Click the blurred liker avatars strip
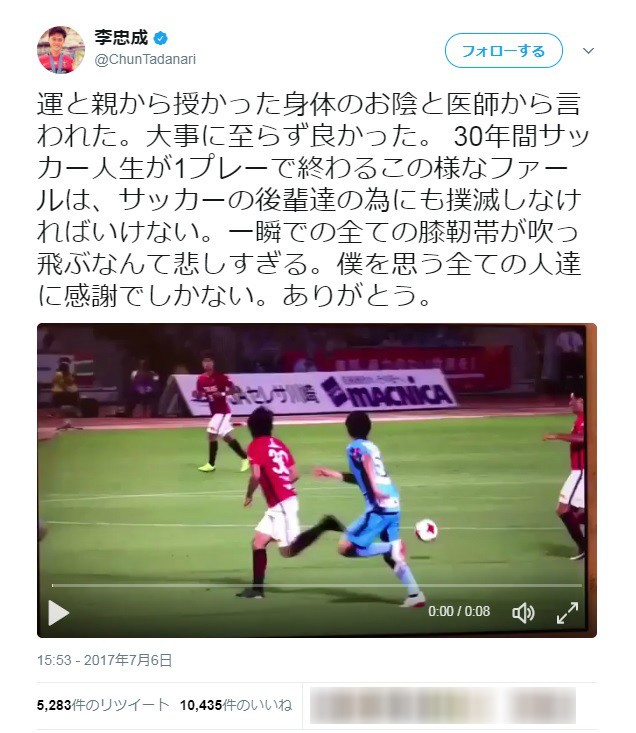Viewport: 636px width, 733px height. point(443,705)
